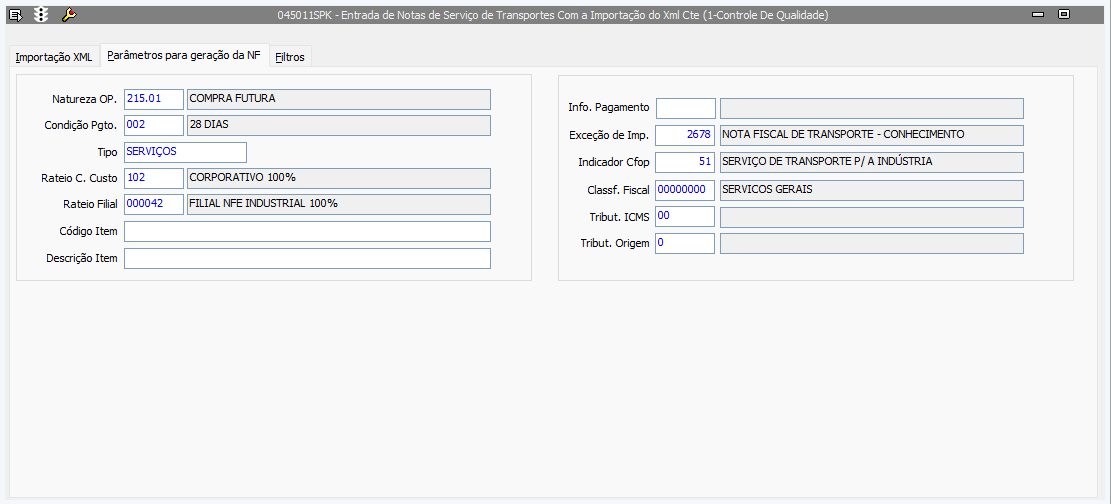Open the Filtros tab

pos(290,57)
